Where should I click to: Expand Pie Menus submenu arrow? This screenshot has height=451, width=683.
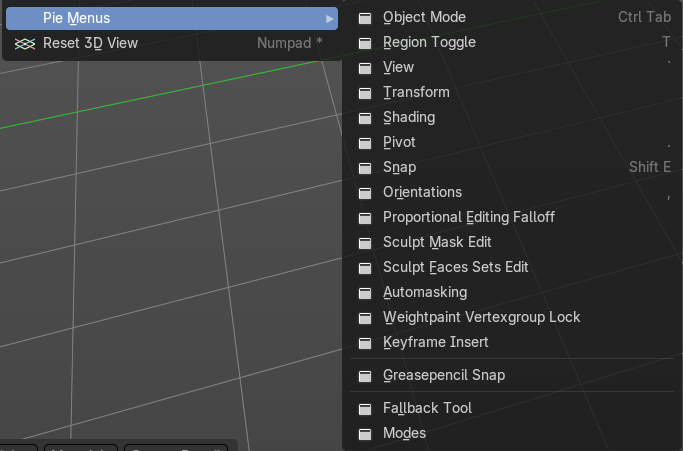tap(329, 19)
